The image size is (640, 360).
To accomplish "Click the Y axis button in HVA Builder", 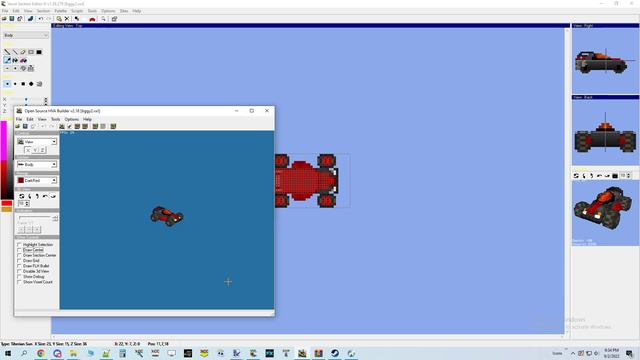I will pos(35,150).
